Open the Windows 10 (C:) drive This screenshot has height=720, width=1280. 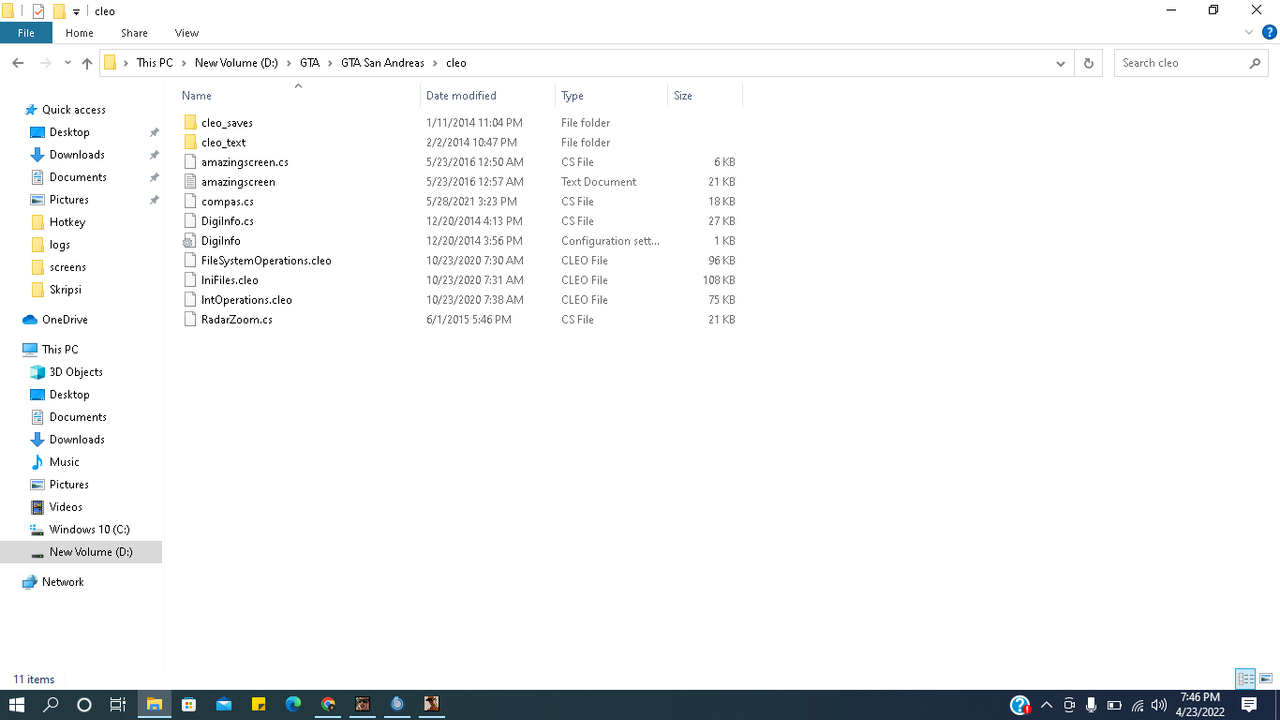[x=89, y=530]
